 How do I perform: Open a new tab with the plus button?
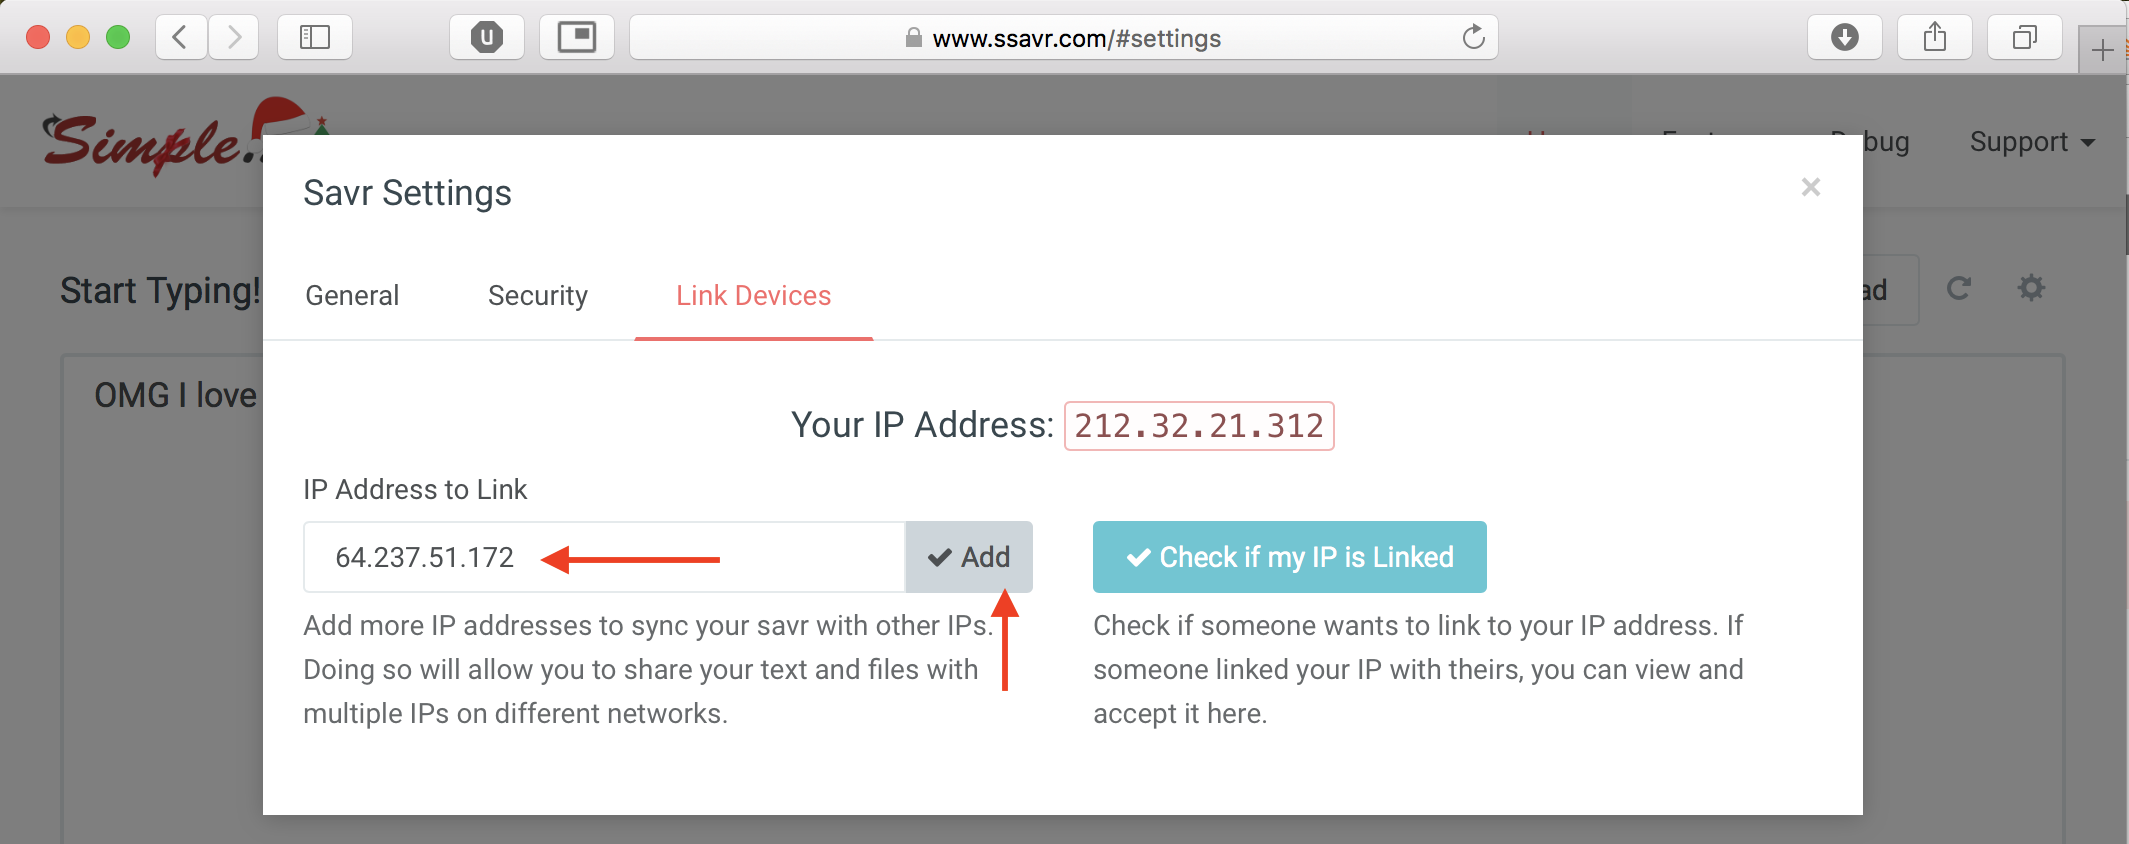pyautogui.click(x=2102, y=50)
